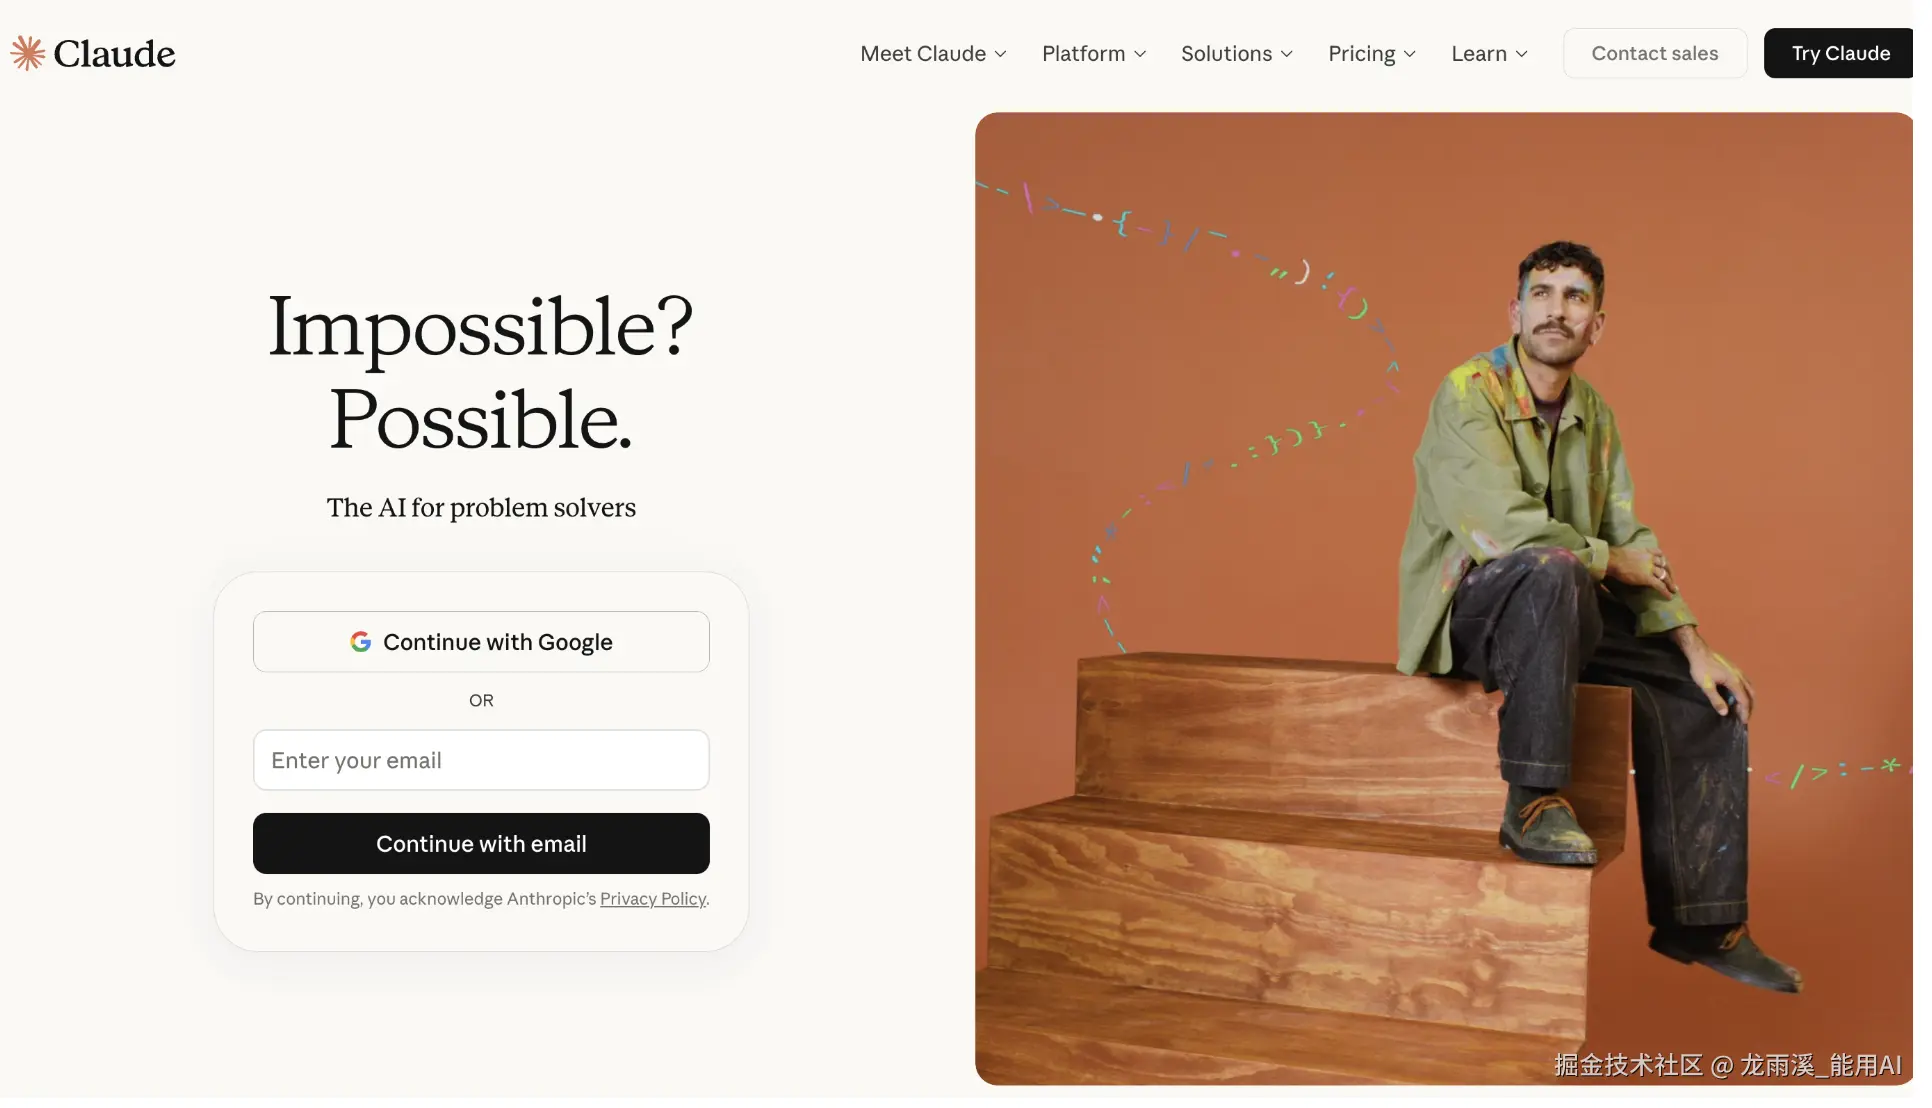This screenshot has width=1932, height=1108.
Task: Expand the Meet Claude chevron
Action: point(1000,54)
